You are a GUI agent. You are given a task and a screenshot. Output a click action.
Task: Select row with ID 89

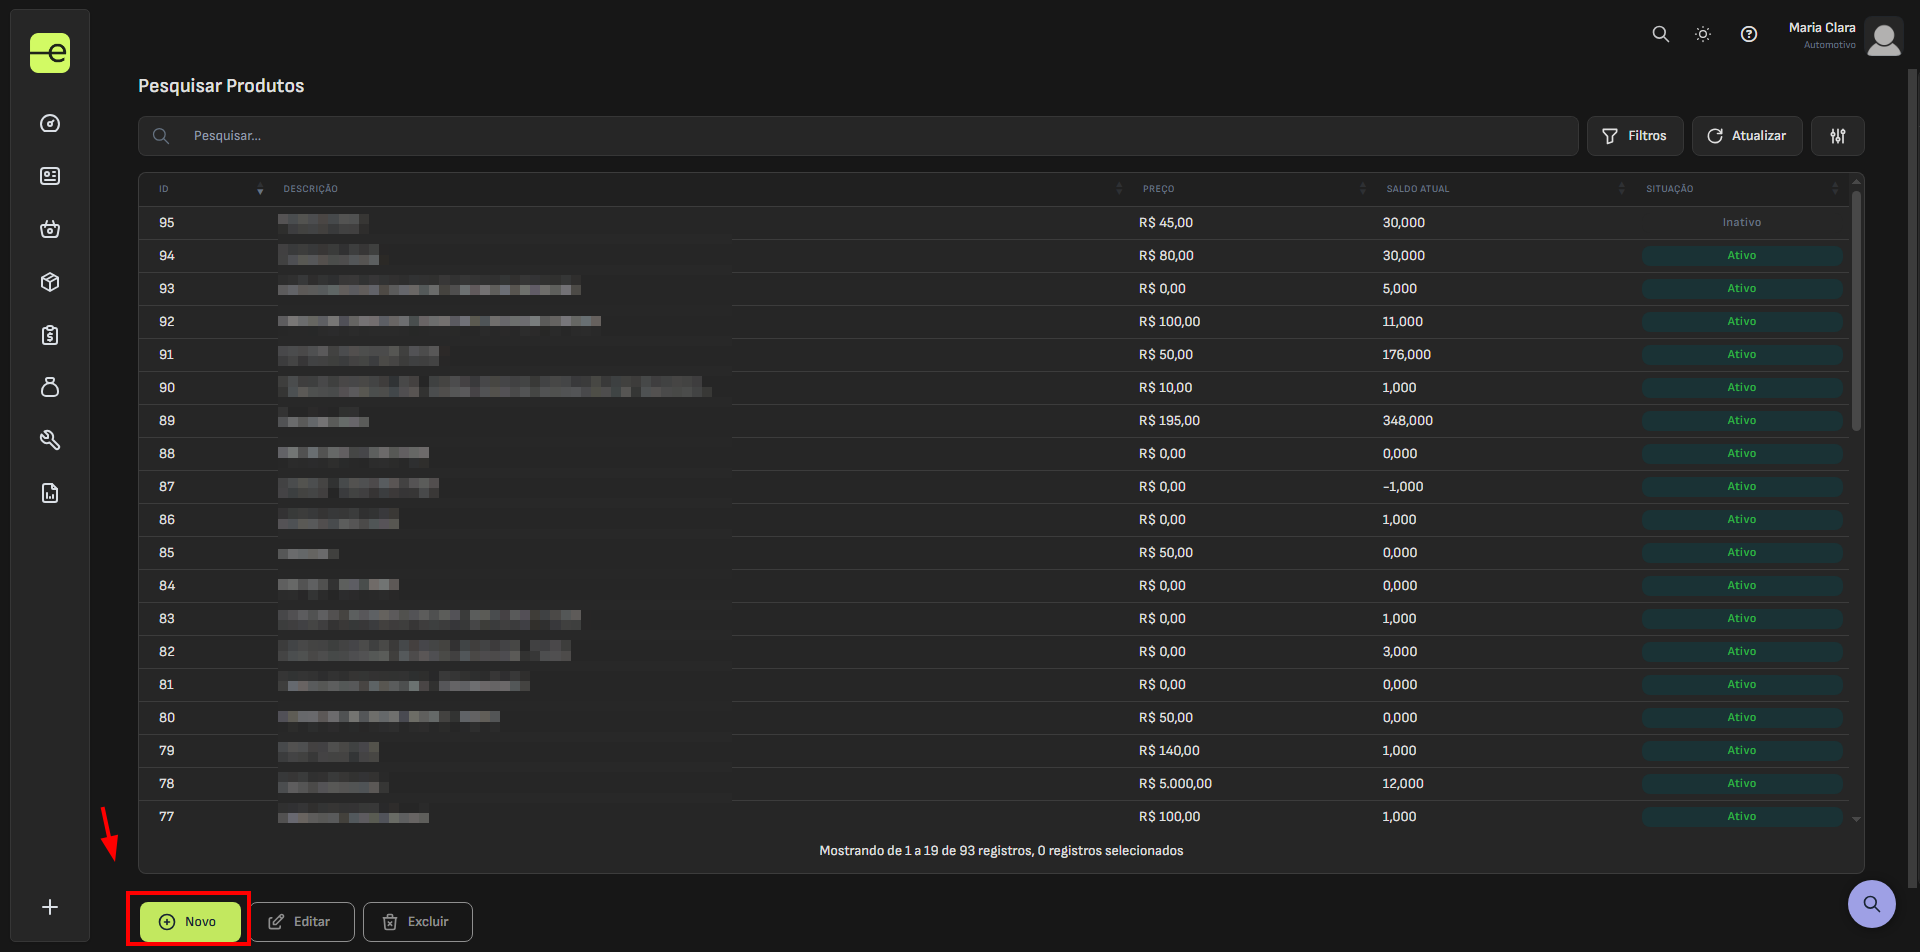[994, 421]
